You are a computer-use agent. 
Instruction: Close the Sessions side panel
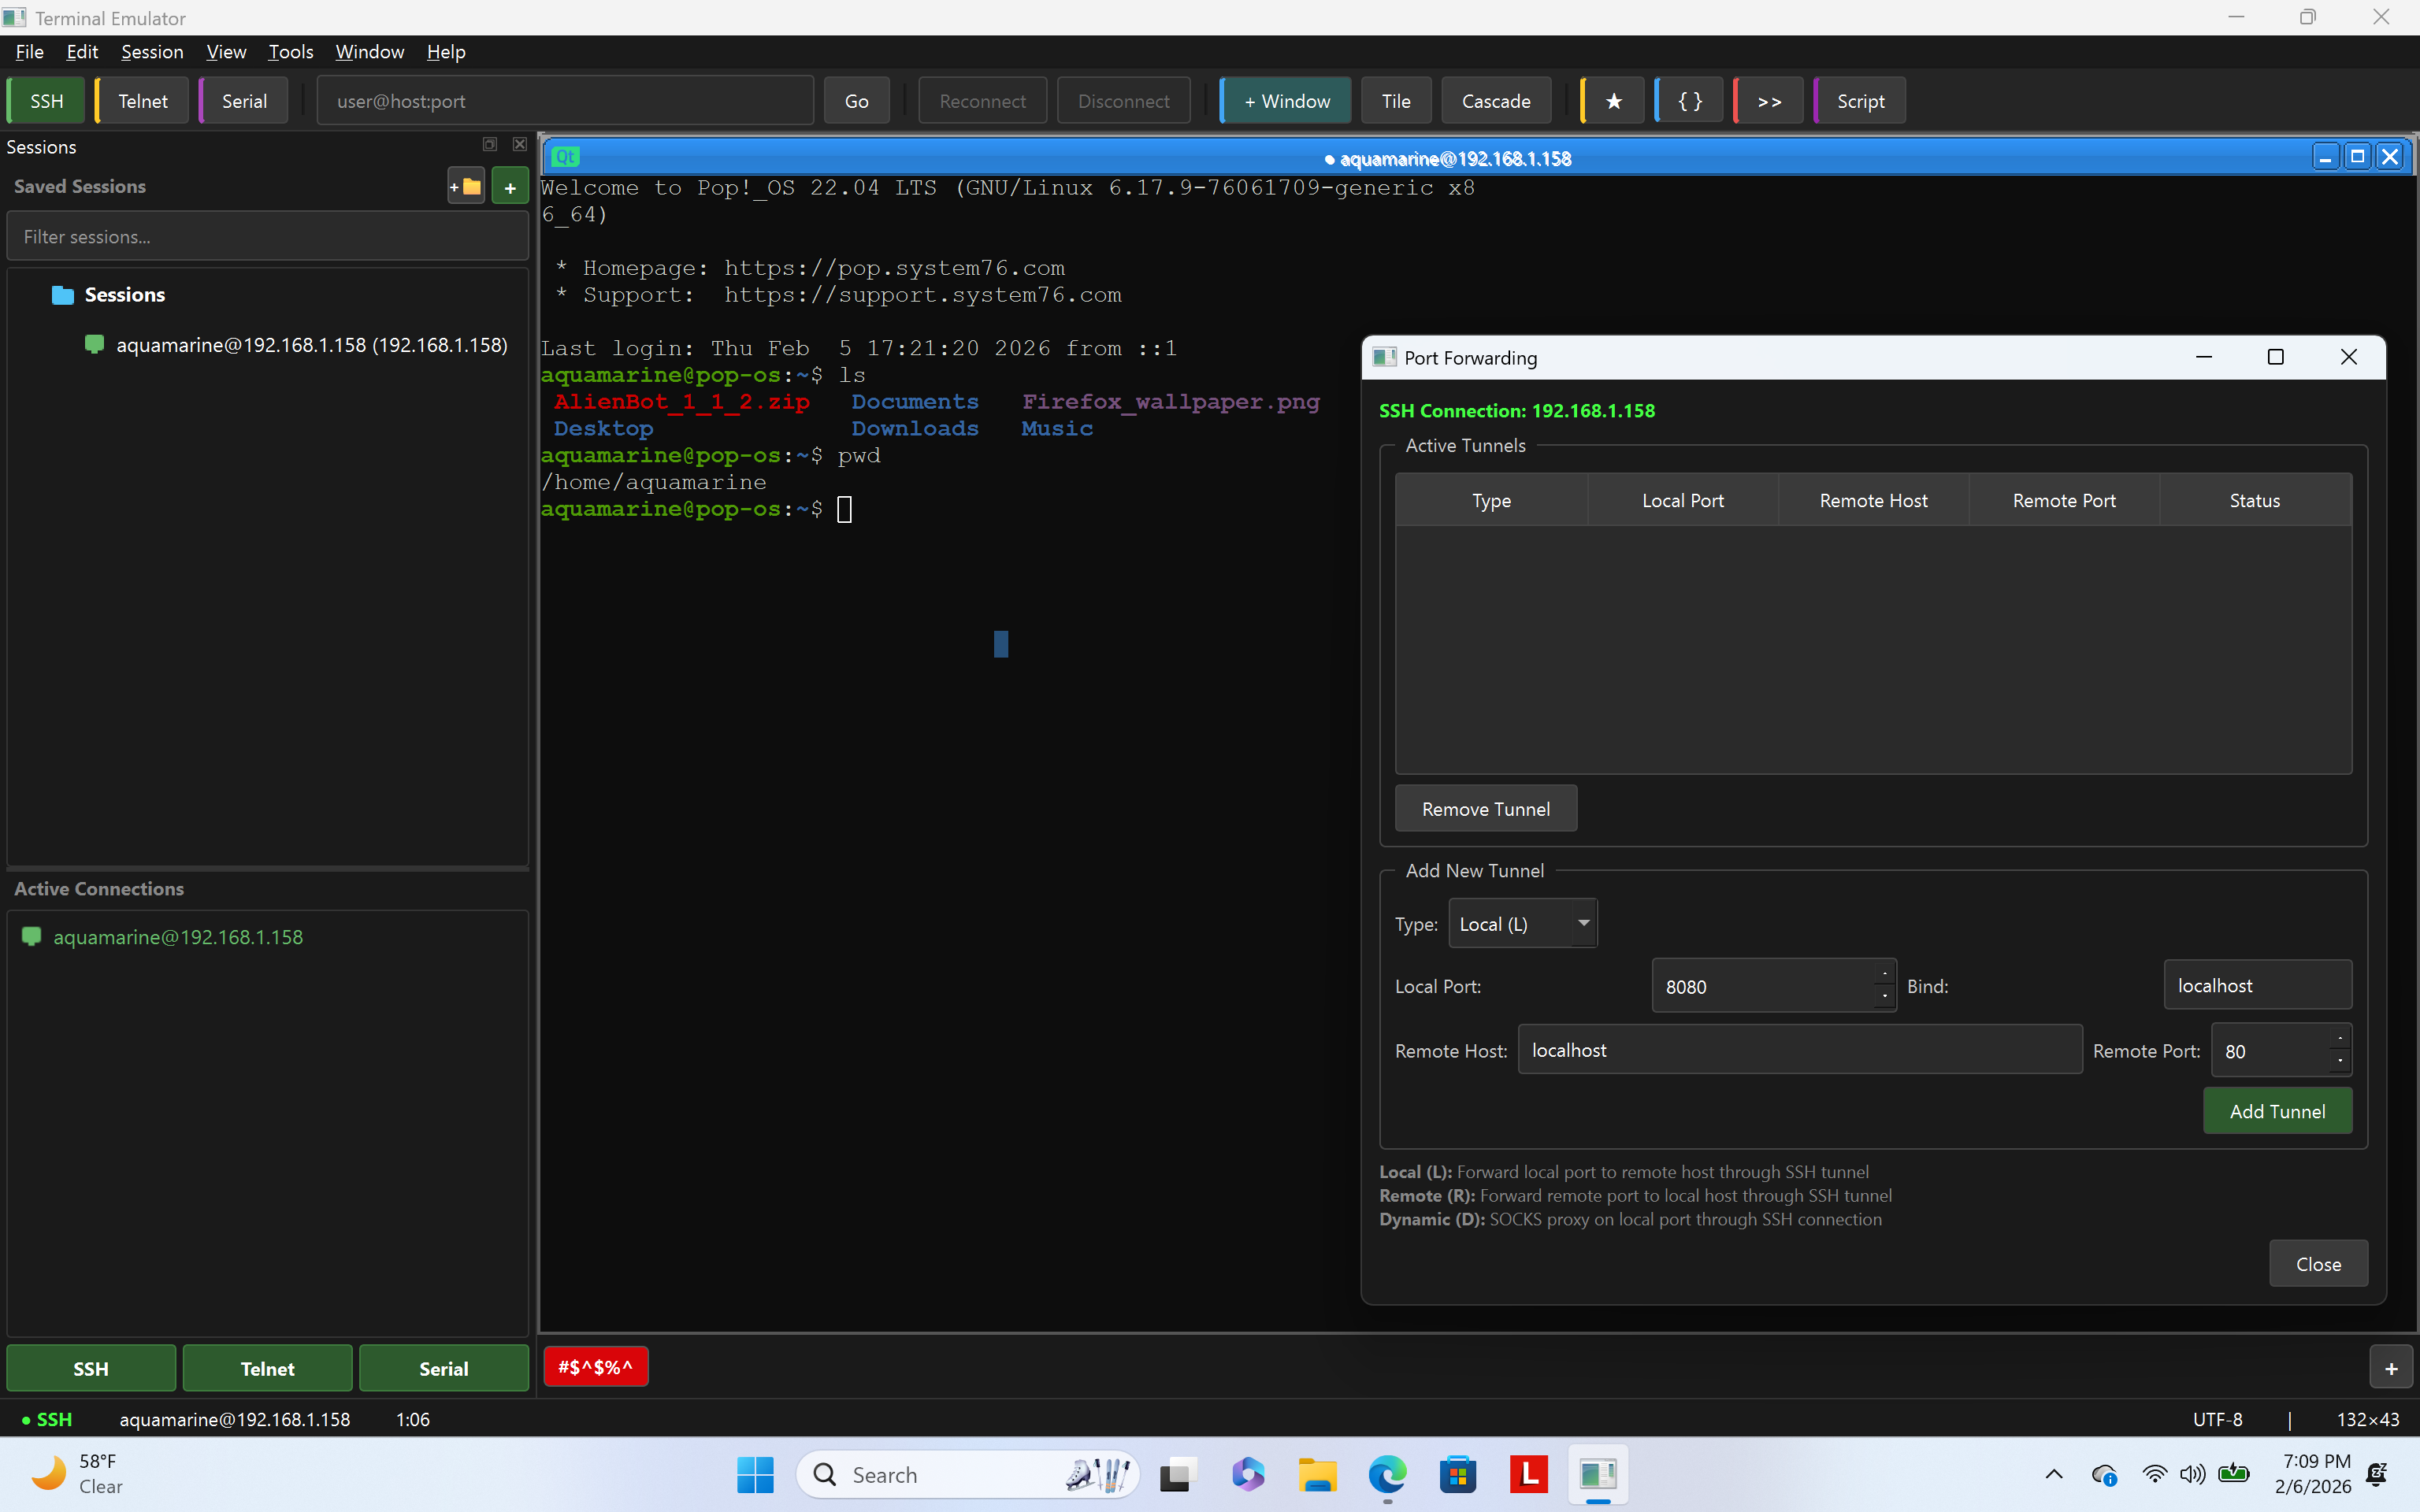pos(520,145)
